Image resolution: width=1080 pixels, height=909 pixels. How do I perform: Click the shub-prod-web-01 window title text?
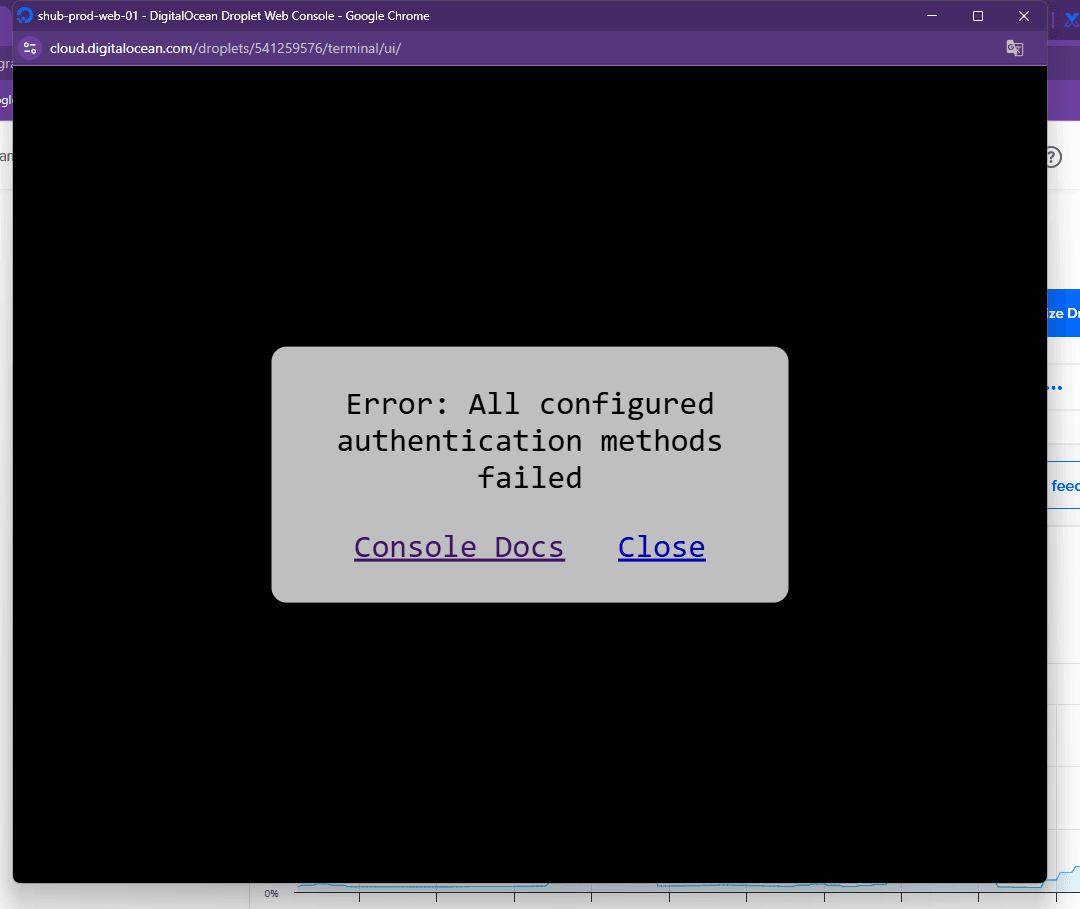click(x=233, y=16)
